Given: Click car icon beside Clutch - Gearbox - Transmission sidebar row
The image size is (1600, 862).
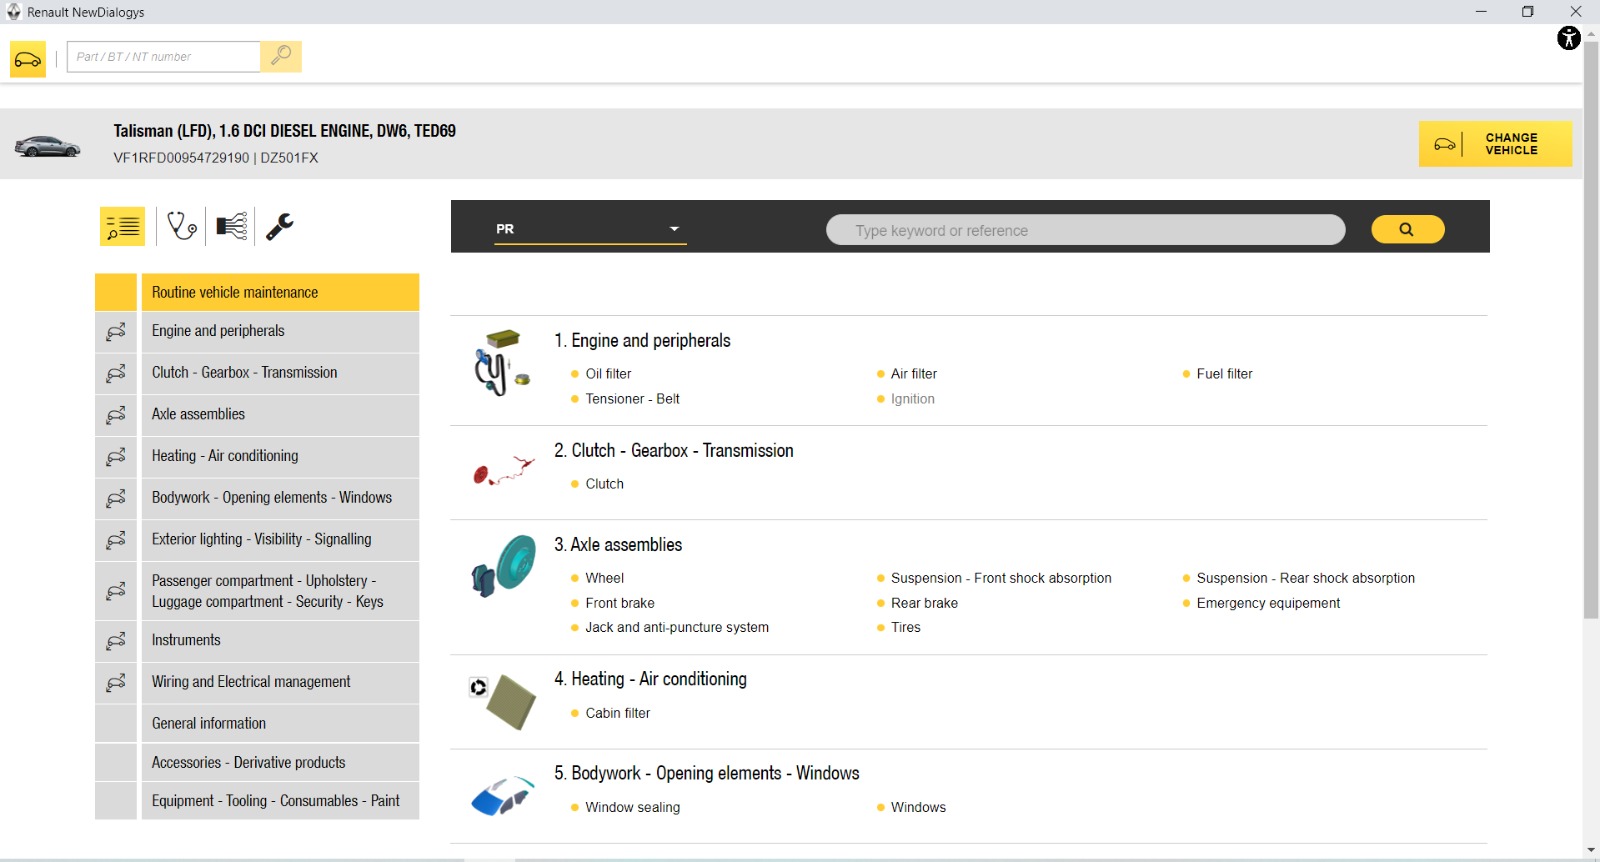Looking at the screenshot, I should [x=116, y=373].
